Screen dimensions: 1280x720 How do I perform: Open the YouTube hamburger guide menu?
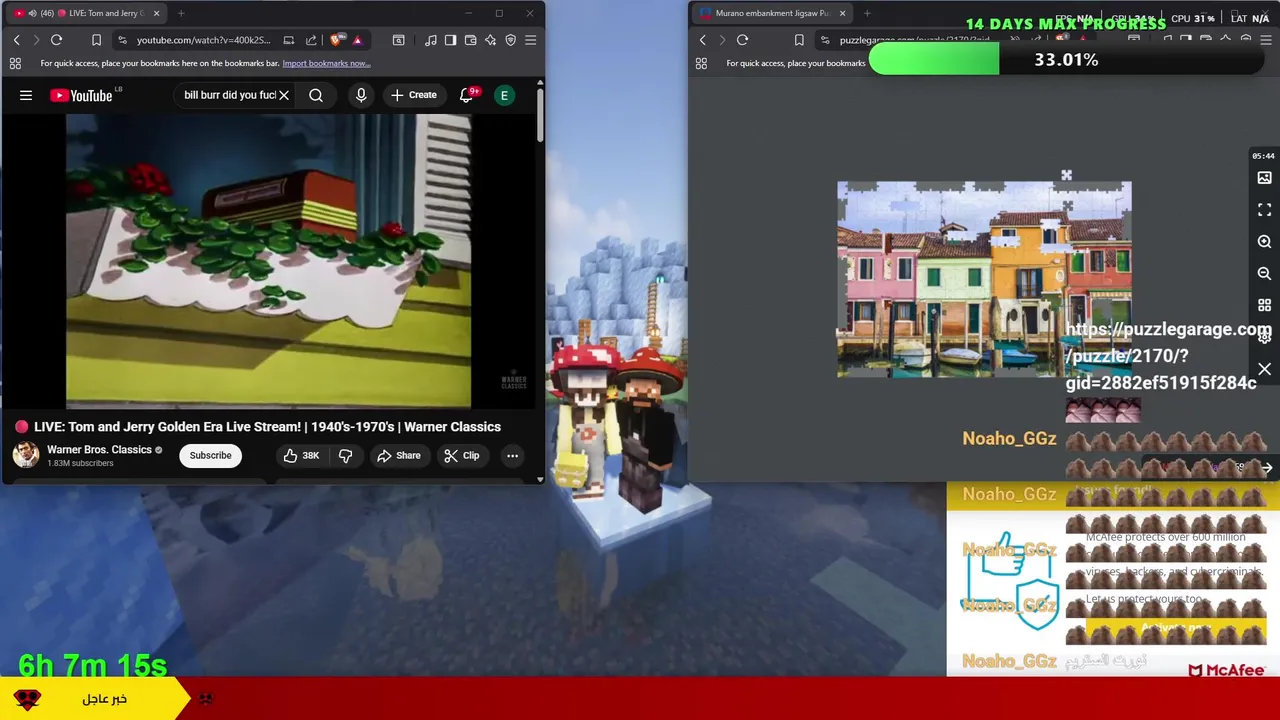[x=26, y=95]
